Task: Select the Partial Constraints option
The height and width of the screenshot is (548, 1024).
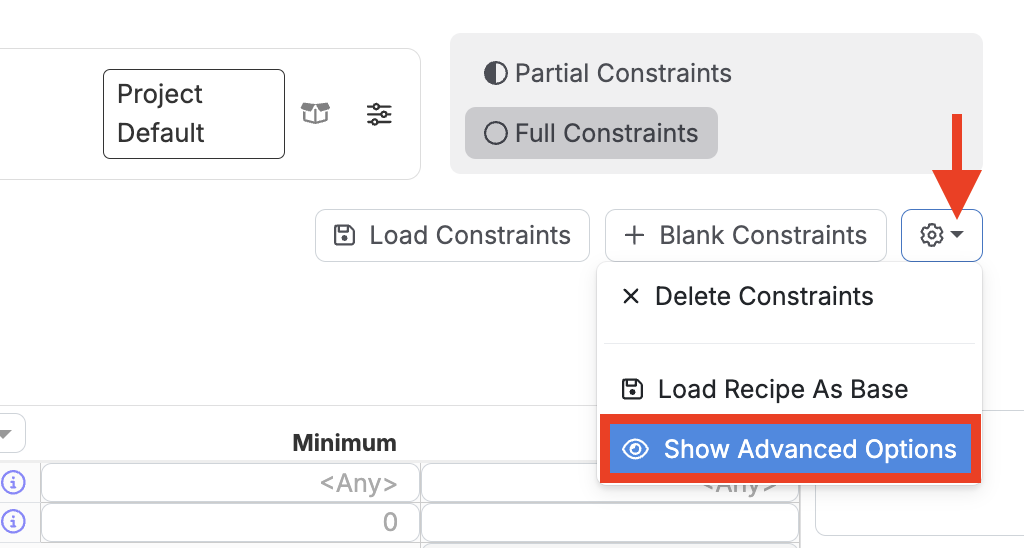Action: [608, 73]
